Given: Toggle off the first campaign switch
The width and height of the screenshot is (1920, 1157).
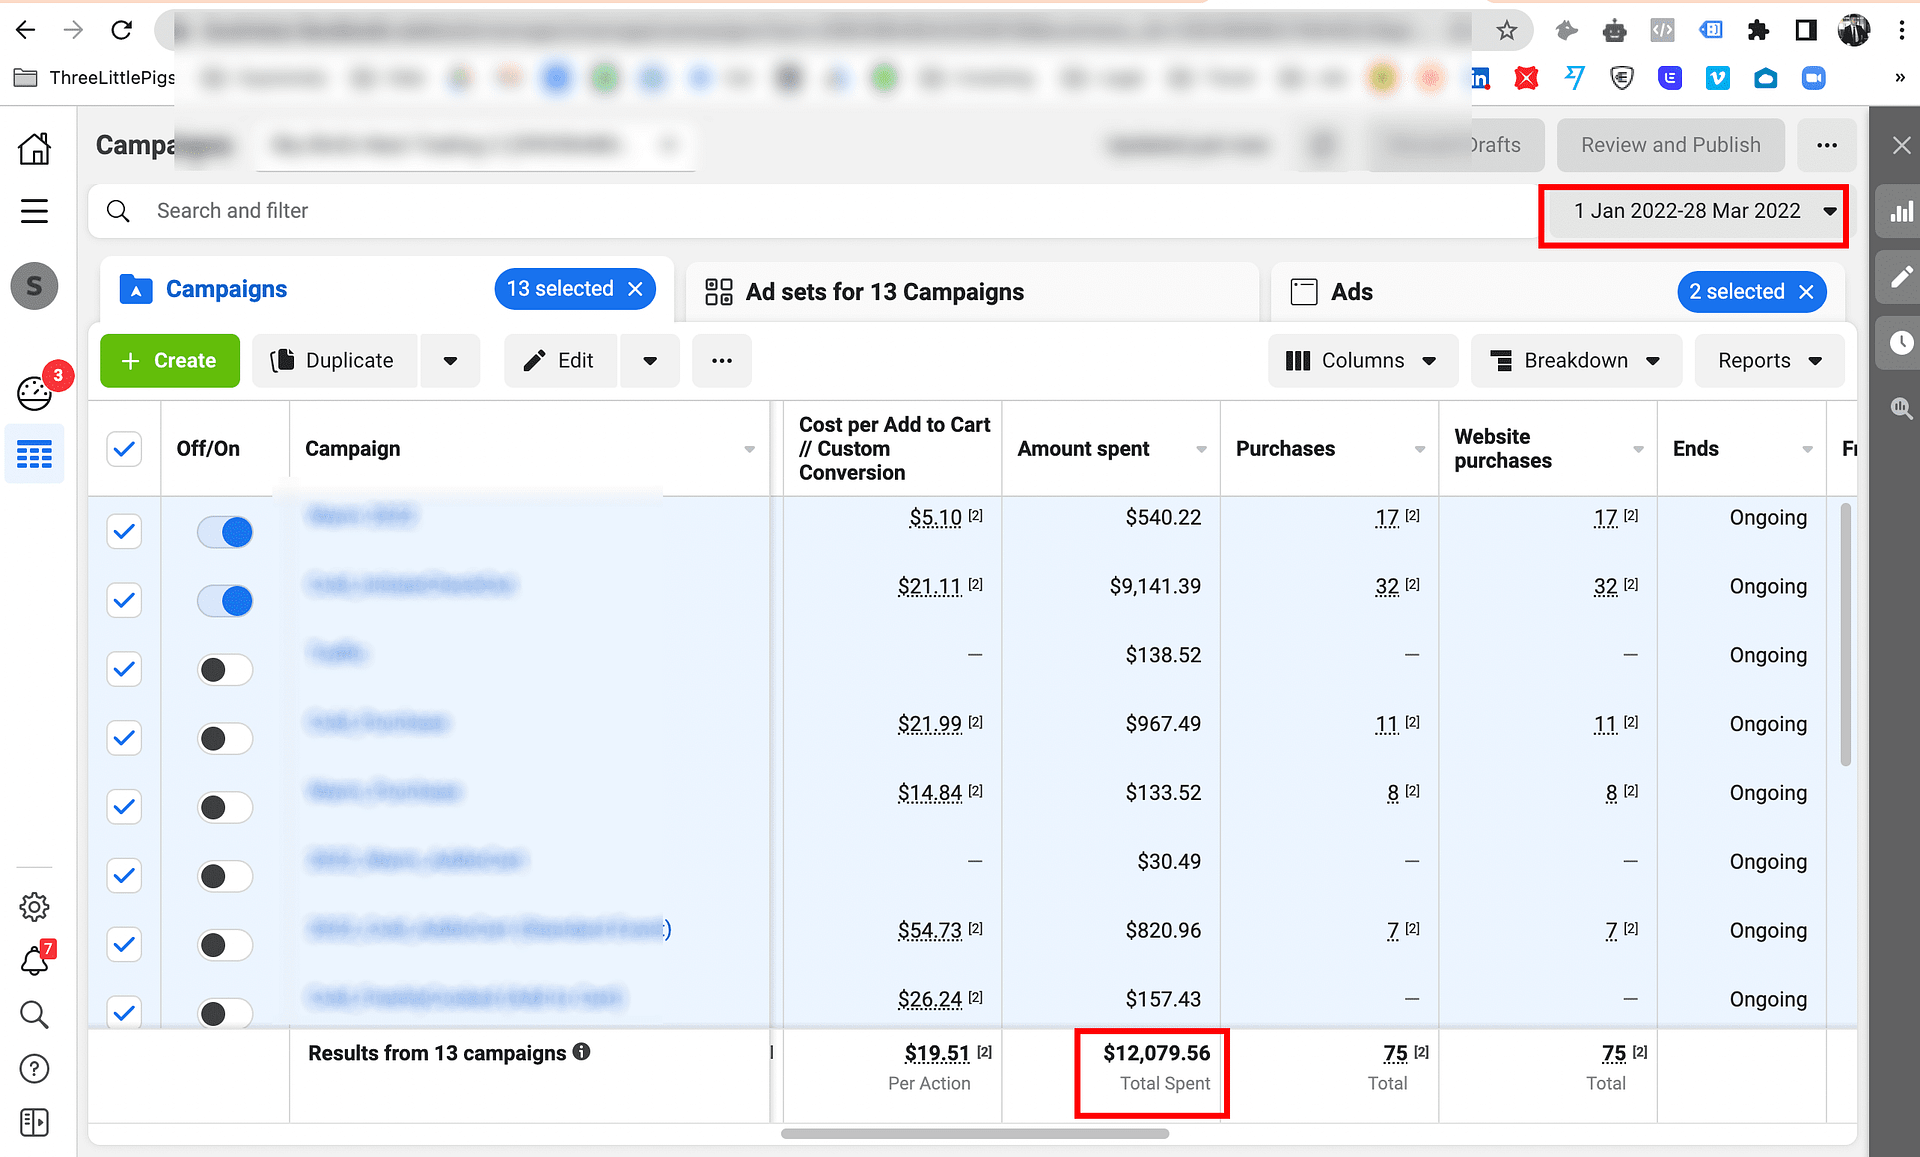Looking at the screenshot, I should 225,532.
